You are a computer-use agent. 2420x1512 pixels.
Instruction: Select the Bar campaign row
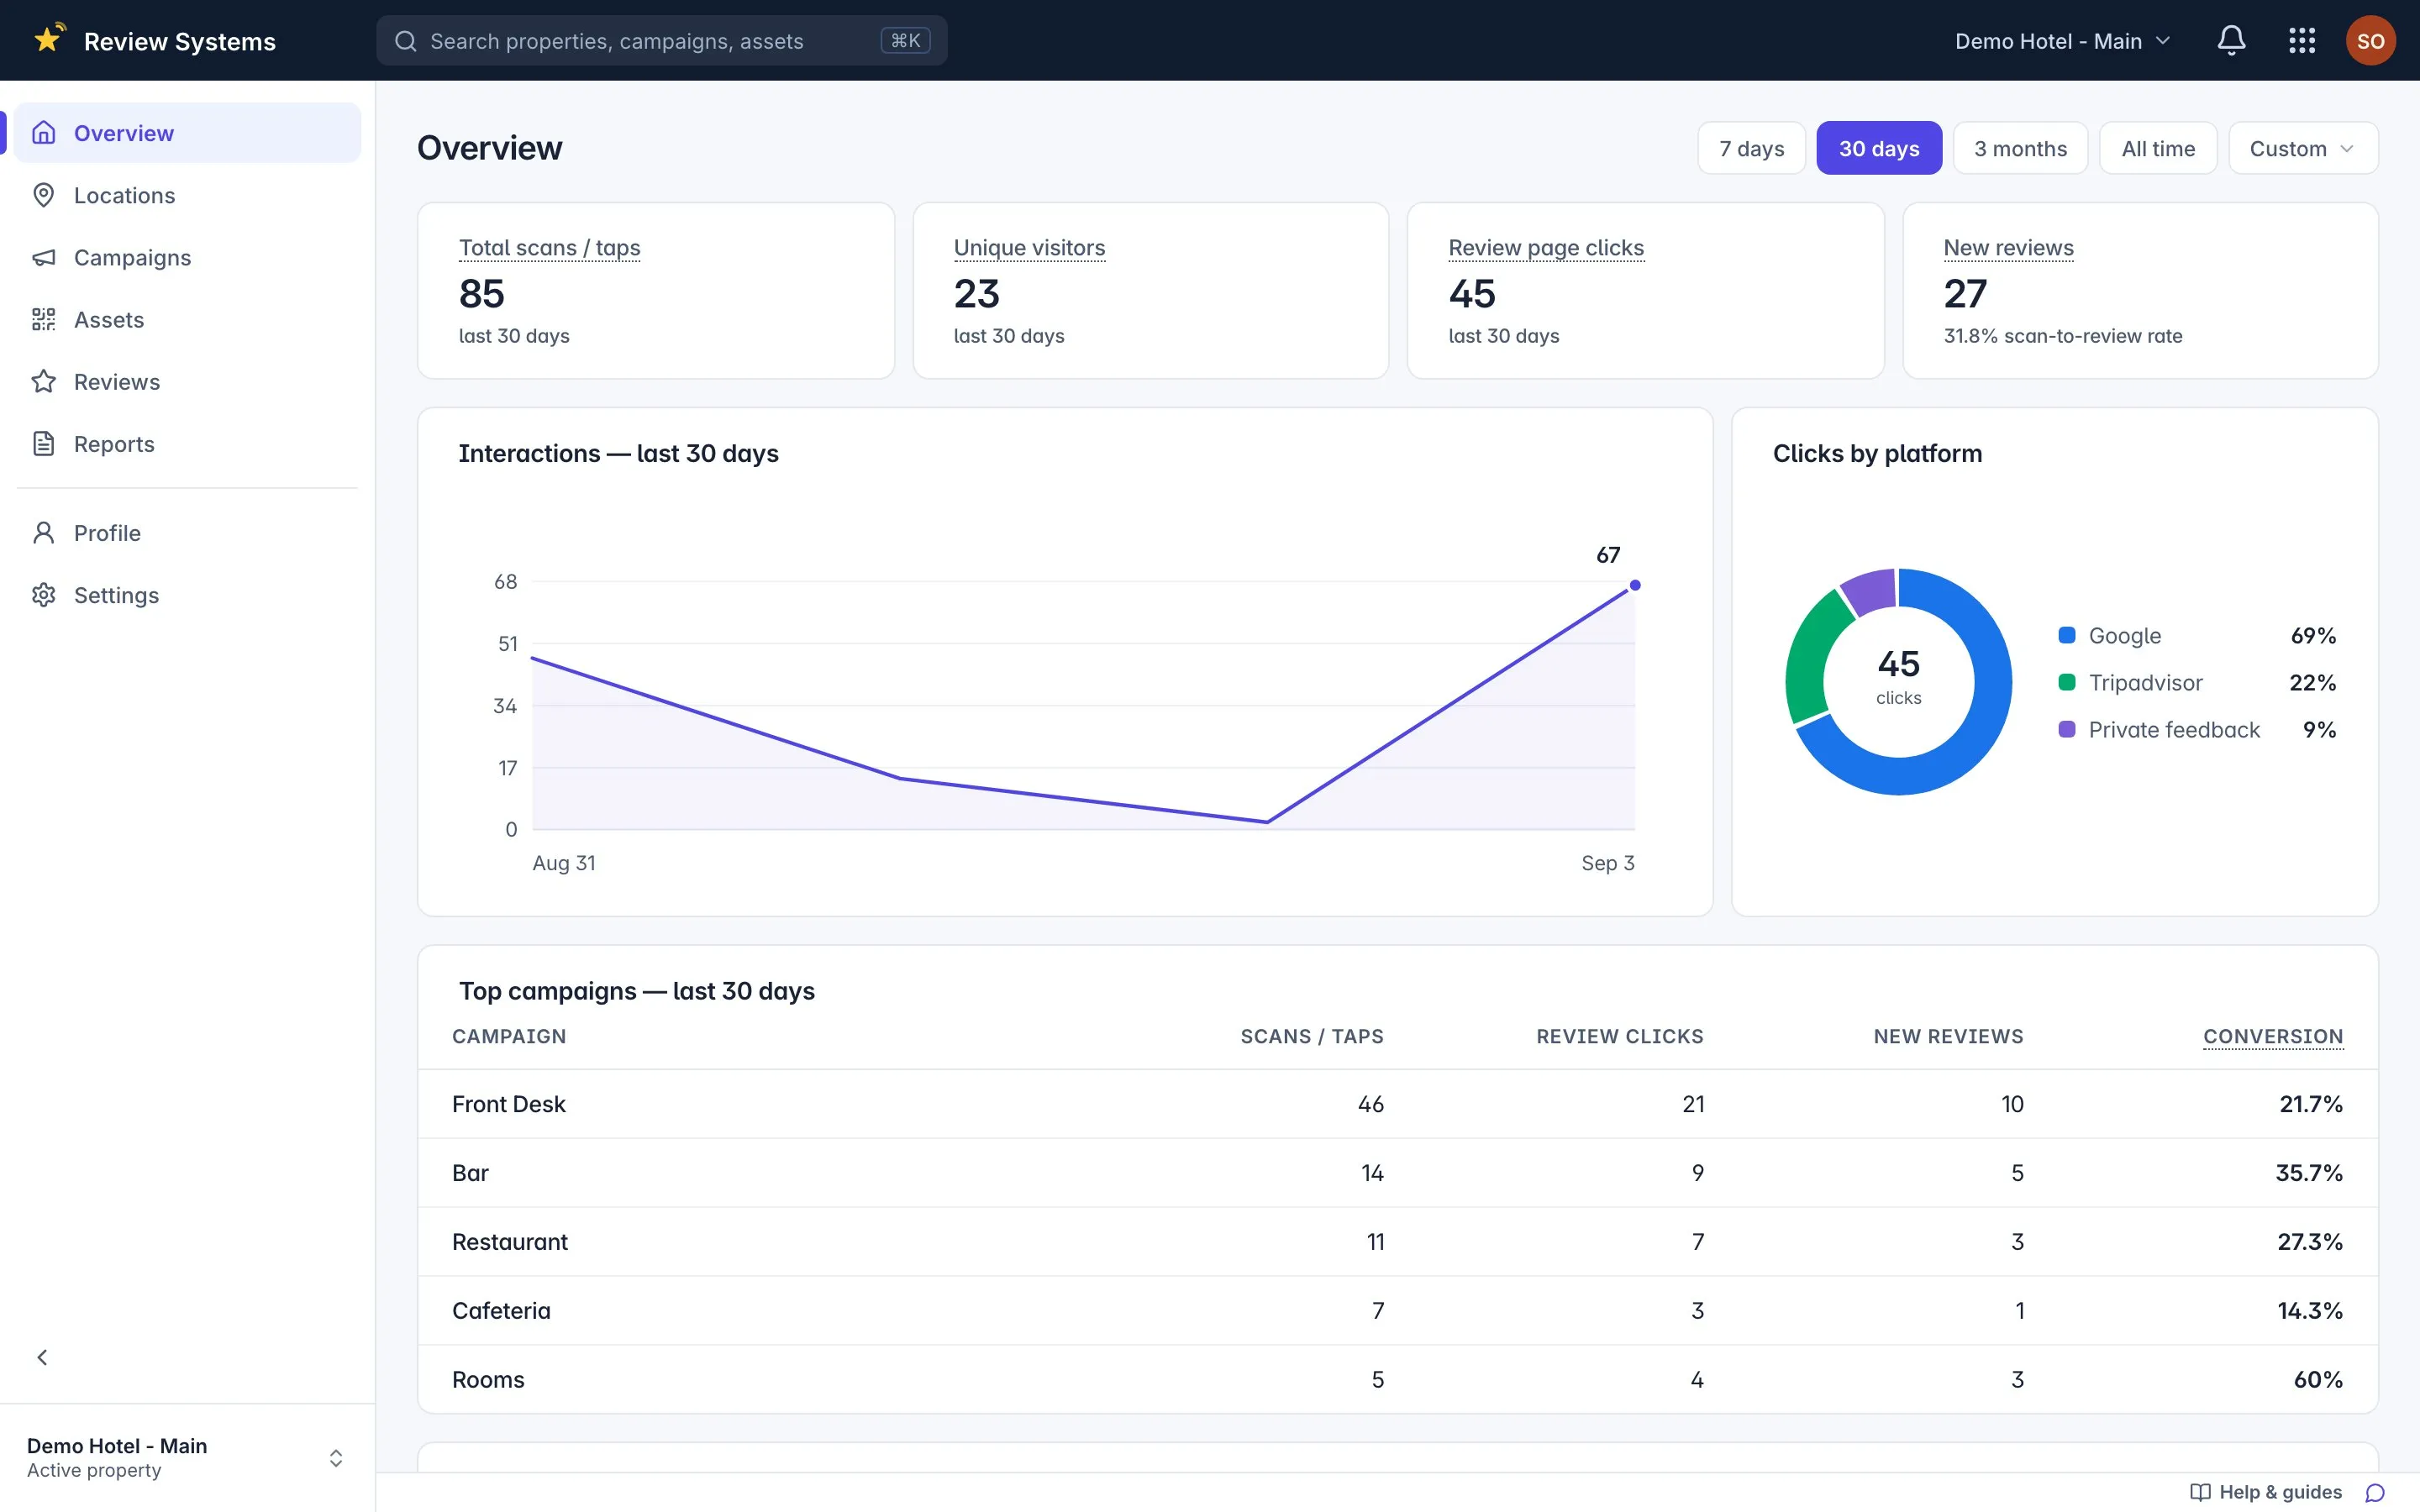[x=1397, y=1172]
